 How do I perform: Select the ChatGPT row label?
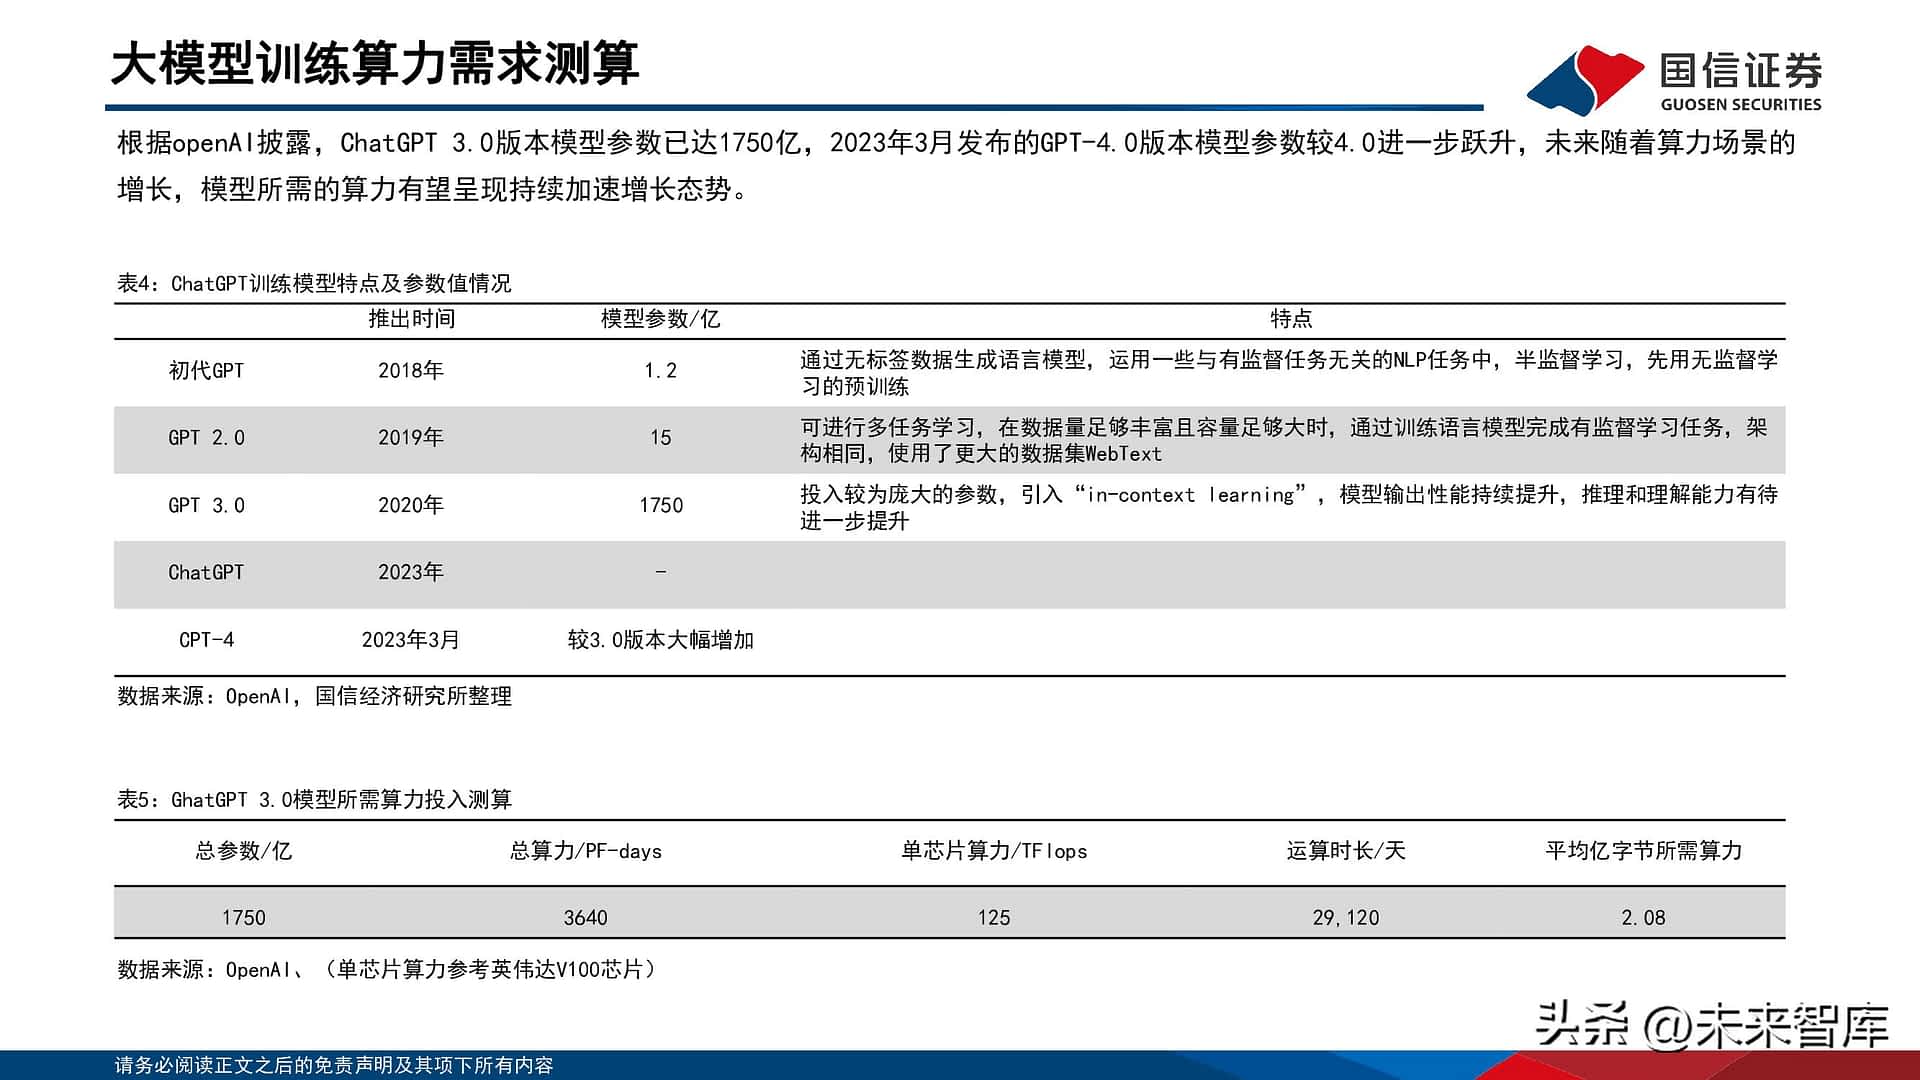click(x=206, y=572)
